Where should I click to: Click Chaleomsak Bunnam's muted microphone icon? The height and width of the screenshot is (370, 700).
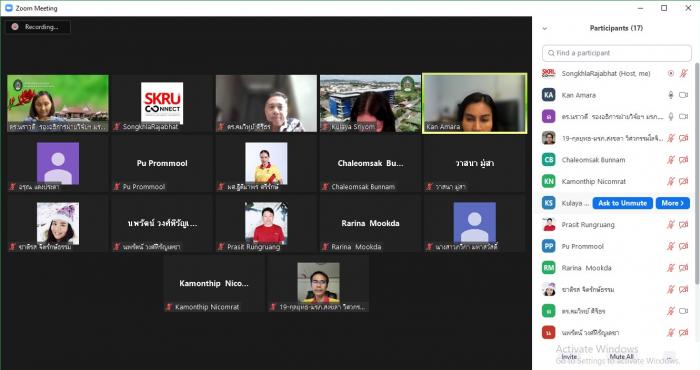(671, 160)
